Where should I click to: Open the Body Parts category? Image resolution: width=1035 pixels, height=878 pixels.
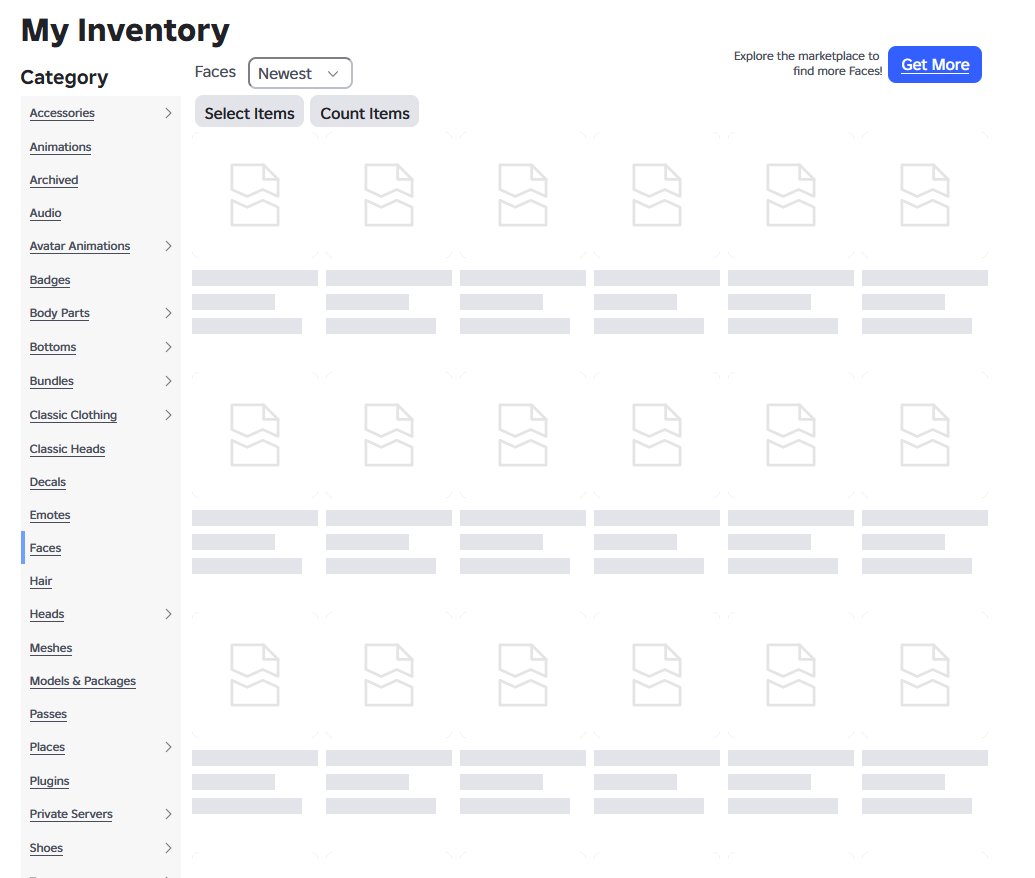point(59,313)
